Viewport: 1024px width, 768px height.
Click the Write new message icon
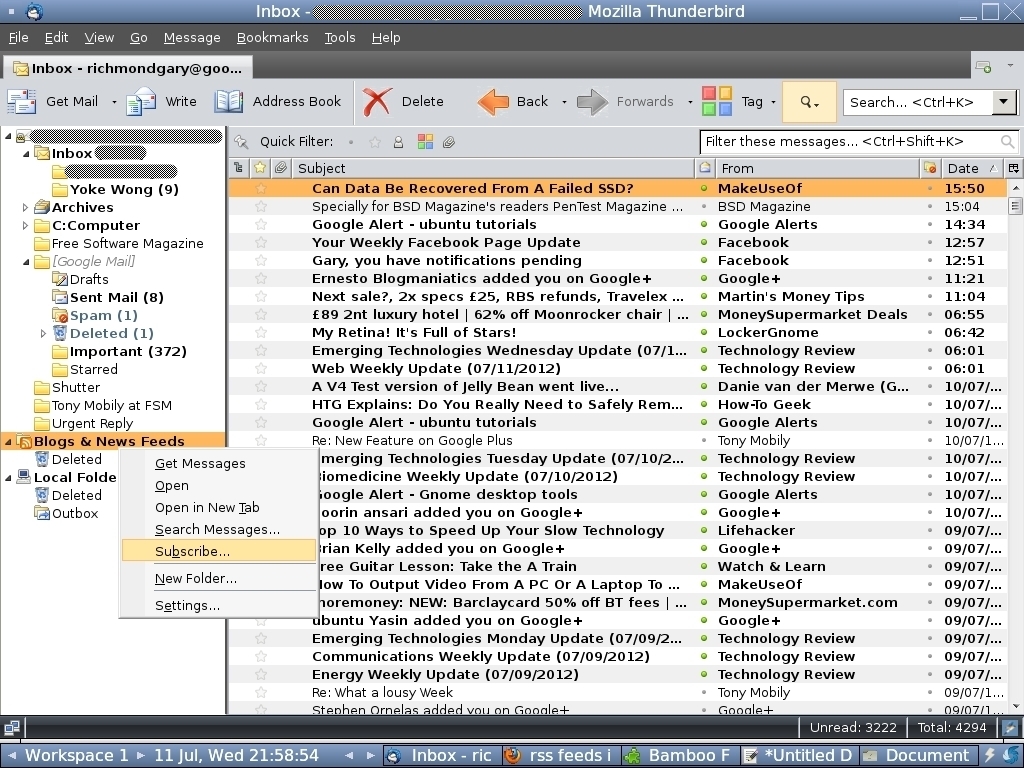(141, 102)
